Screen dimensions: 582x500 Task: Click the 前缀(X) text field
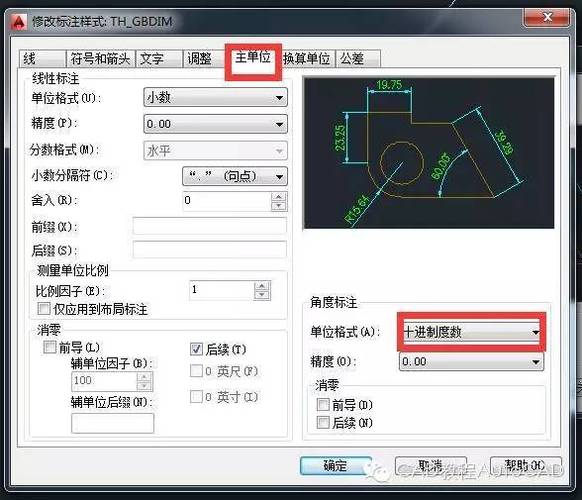(210, 226)
